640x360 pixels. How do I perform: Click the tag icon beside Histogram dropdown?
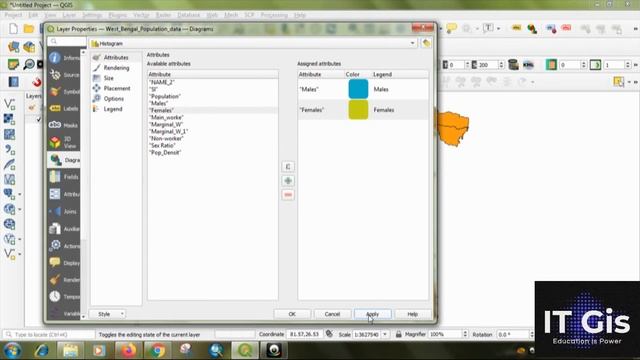tap(427, 43)
